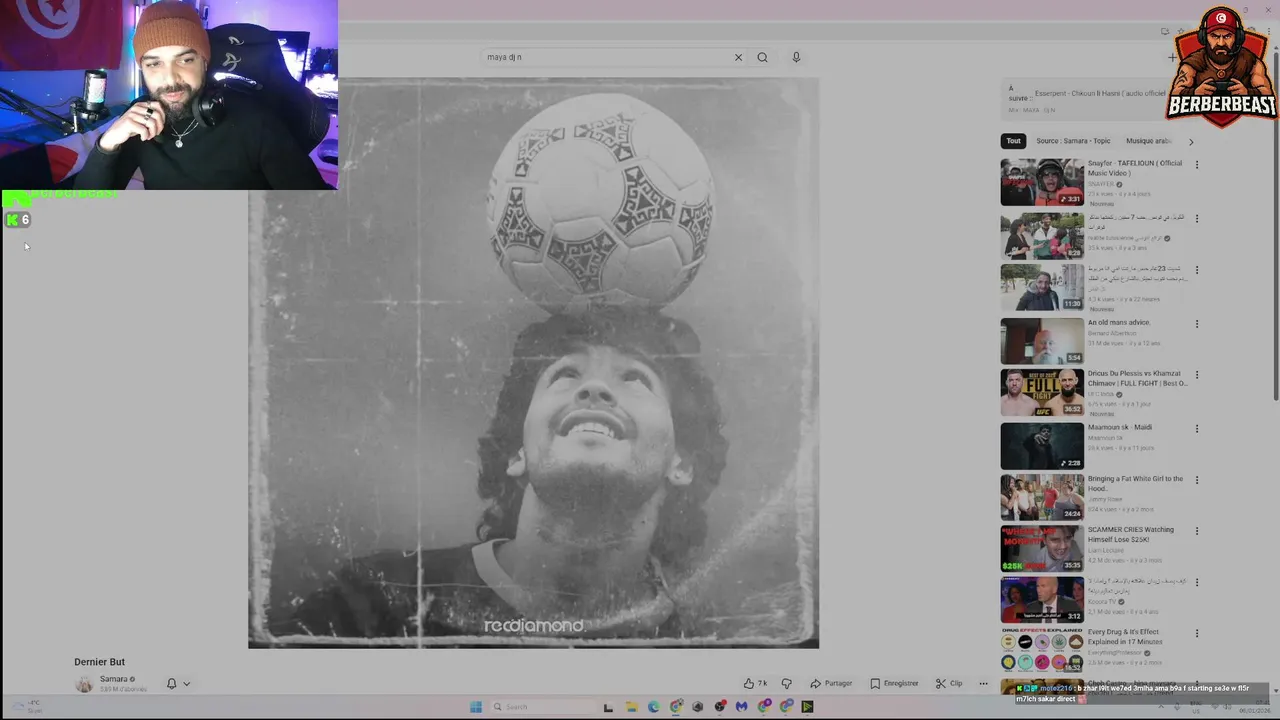Open Microsoft Edge from the taskbar
The width and height of the screenshot is (1280, 720).
pos(653,707)
